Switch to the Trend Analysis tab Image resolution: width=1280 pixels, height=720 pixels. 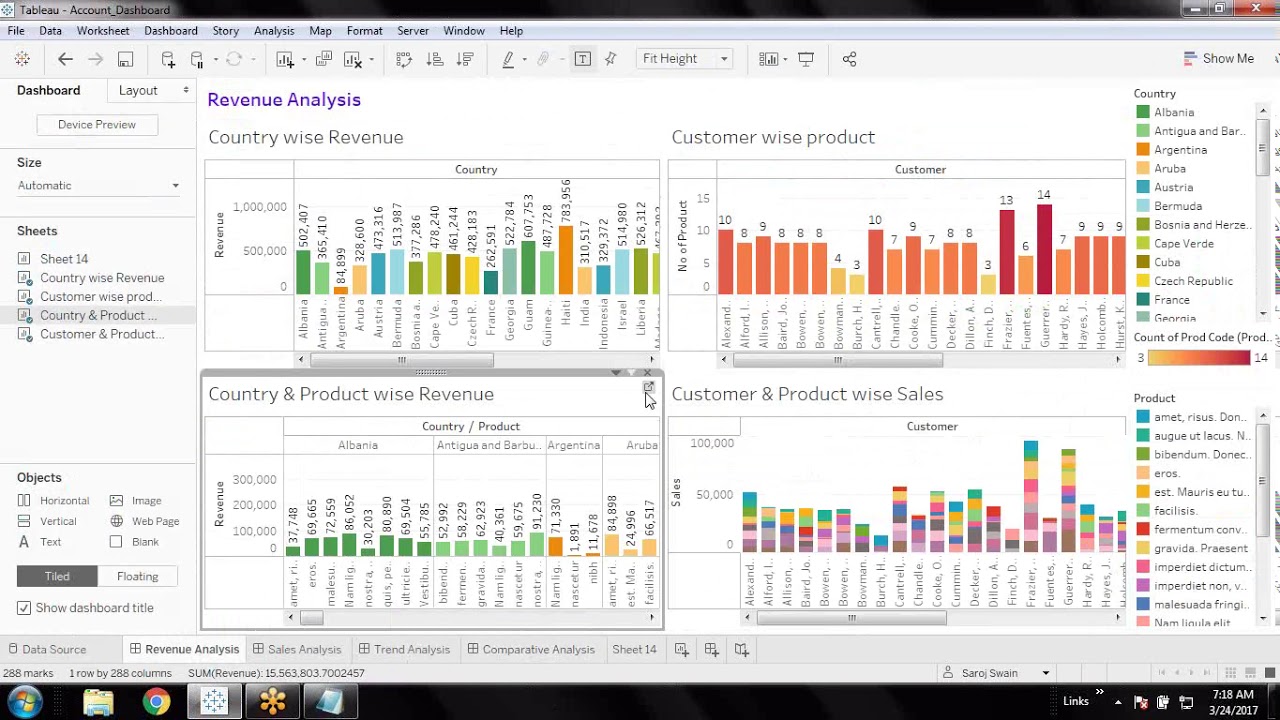coord(404,649)
